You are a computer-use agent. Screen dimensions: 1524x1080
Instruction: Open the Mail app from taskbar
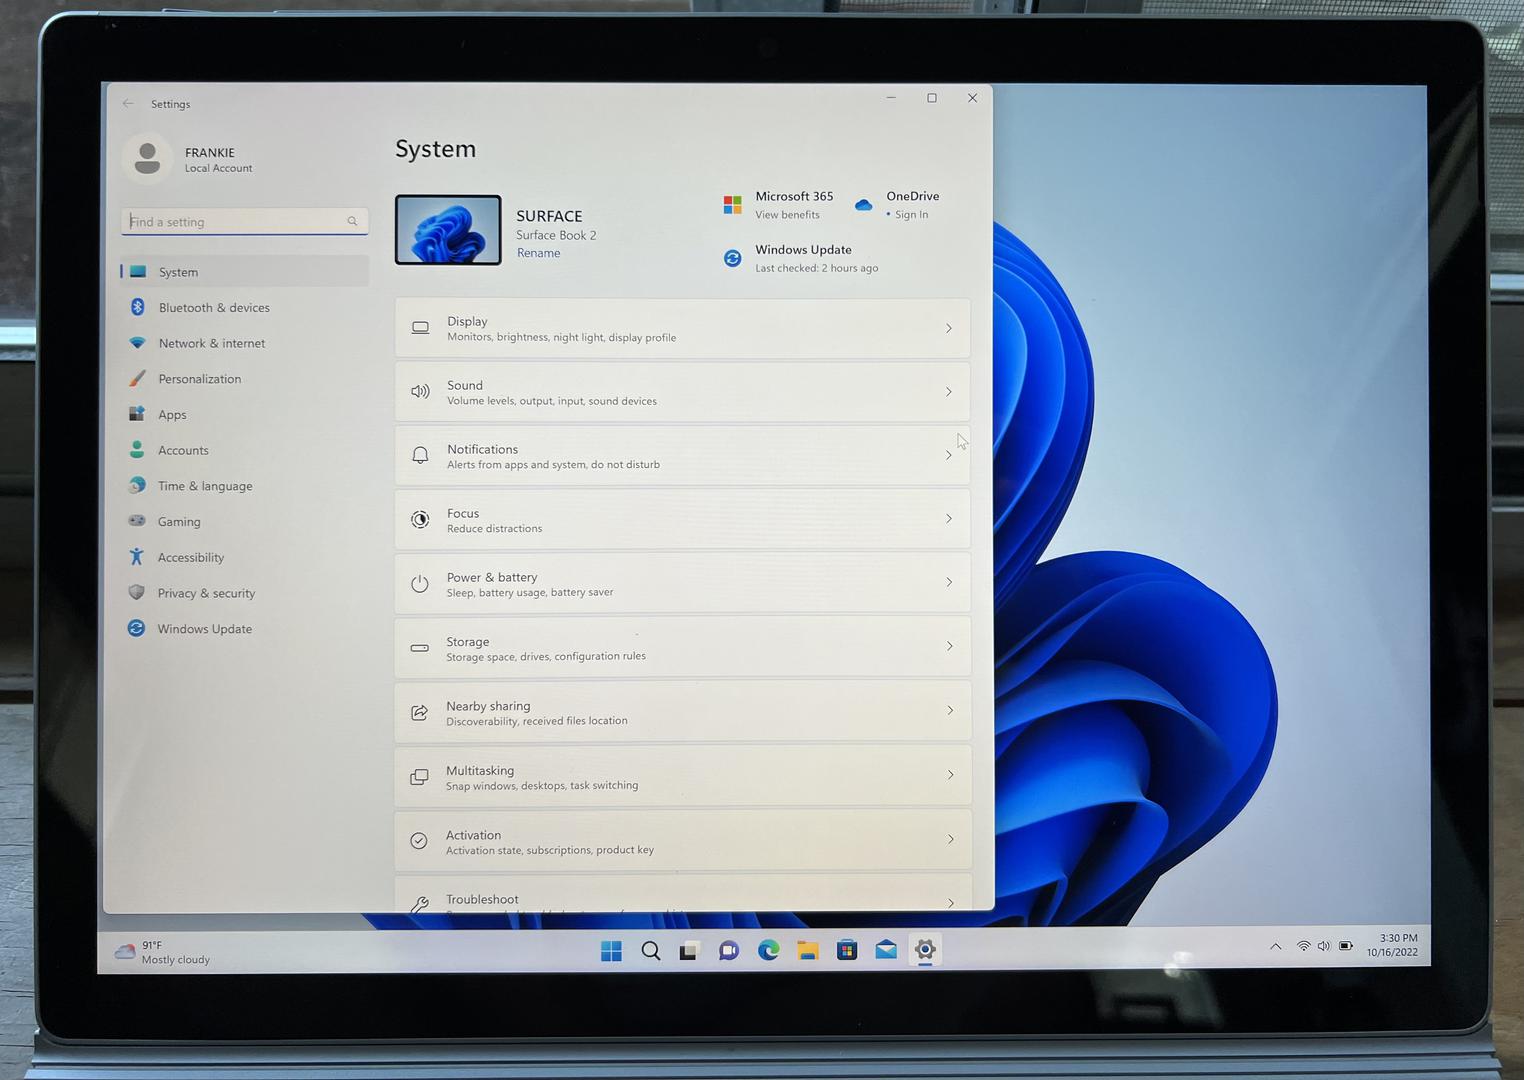pos(886,950)
